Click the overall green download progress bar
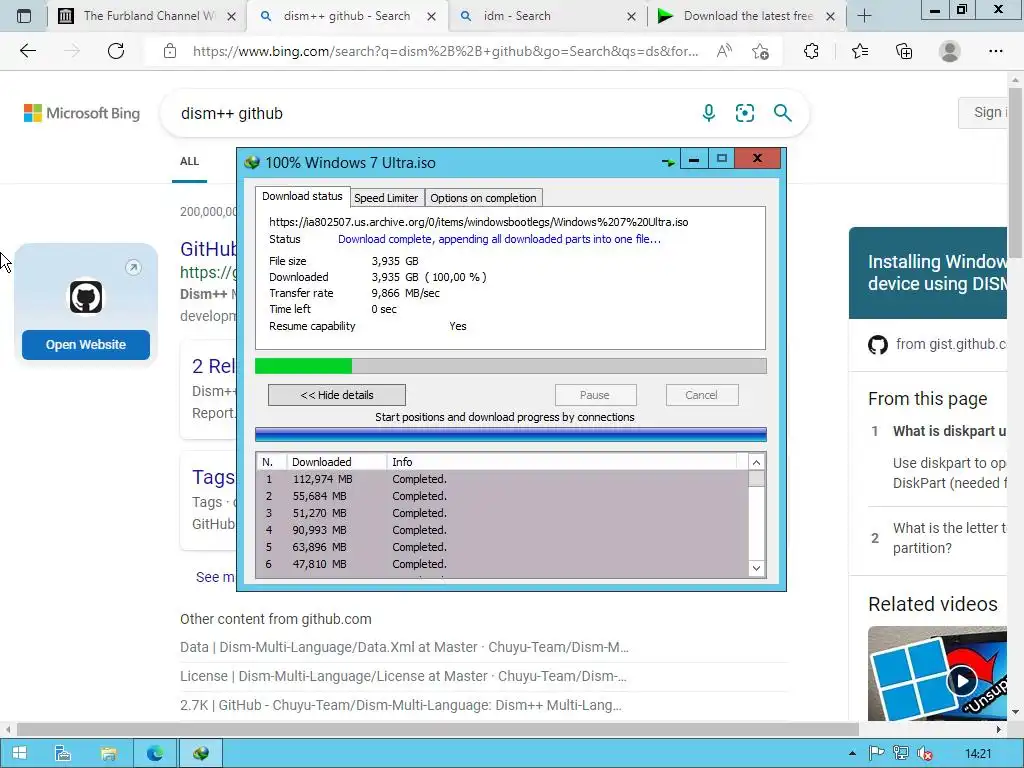 click(x=511, y=366)
